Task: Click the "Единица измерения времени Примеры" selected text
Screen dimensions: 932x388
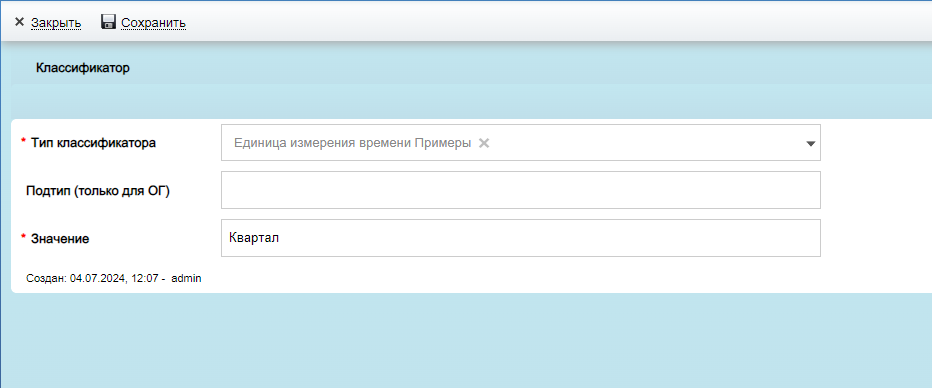Action: click(352, 143)
